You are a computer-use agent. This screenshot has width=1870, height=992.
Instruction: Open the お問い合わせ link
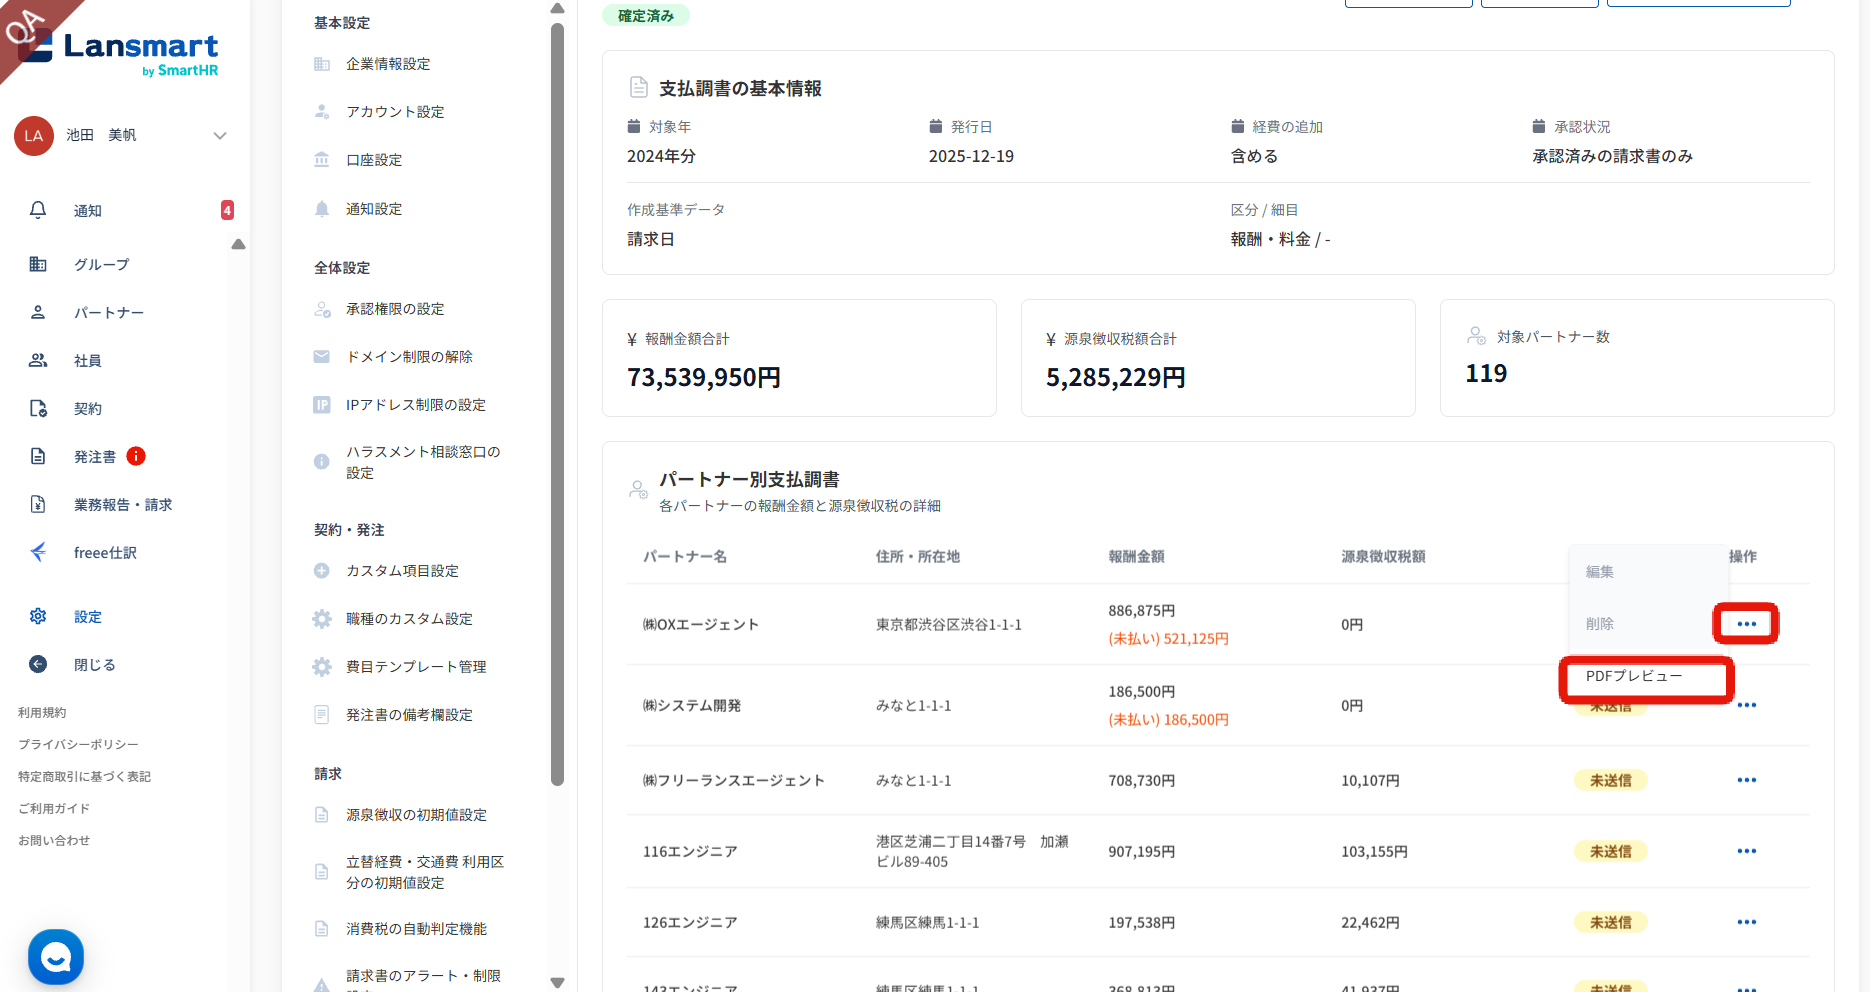pyautogui.click(x=54, y=841)
